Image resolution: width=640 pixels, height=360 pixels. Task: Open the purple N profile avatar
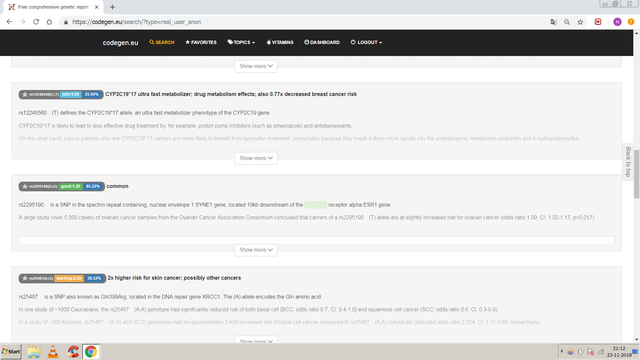(617, 22)
